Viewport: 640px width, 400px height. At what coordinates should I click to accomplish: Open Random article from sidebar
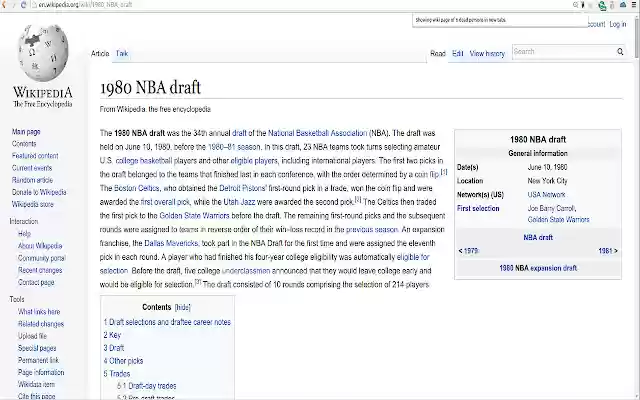[x=32, y=180]
